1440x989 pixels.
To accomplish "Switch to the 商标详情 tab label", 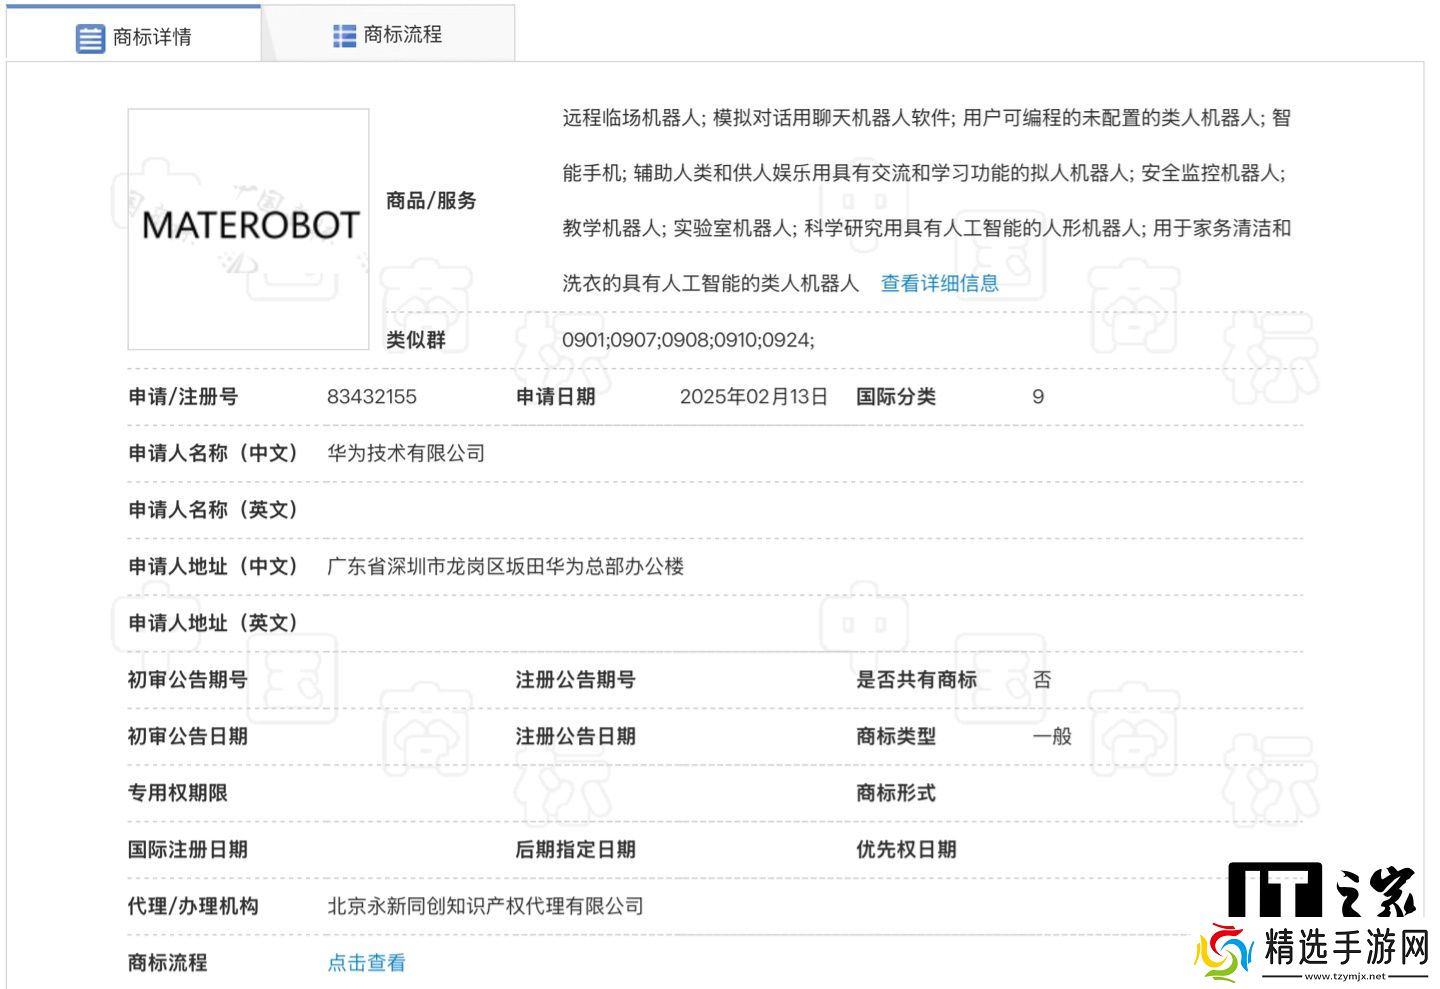I will (x=152, y=37).
